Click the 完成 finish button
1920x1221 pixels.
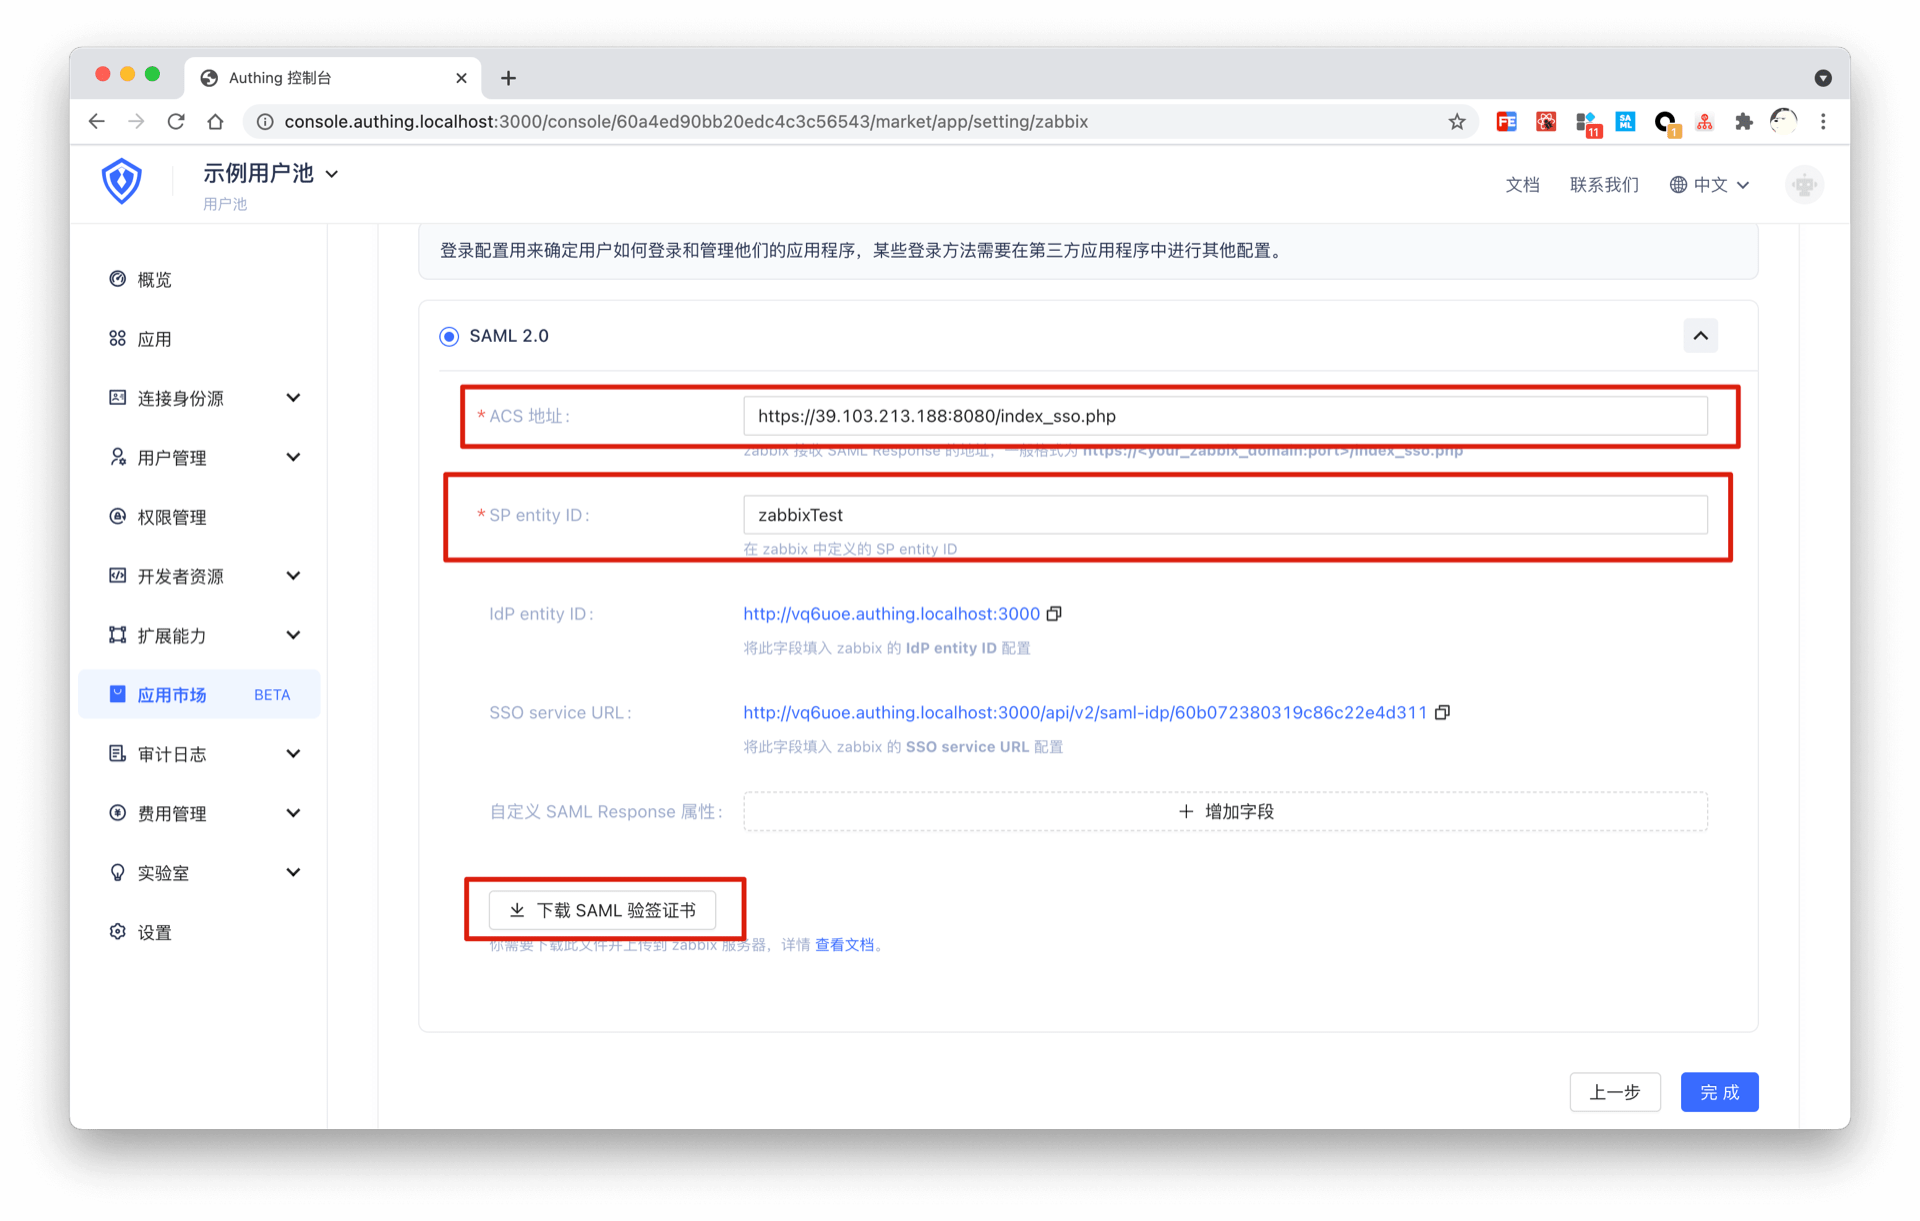pos(1719,1092)
